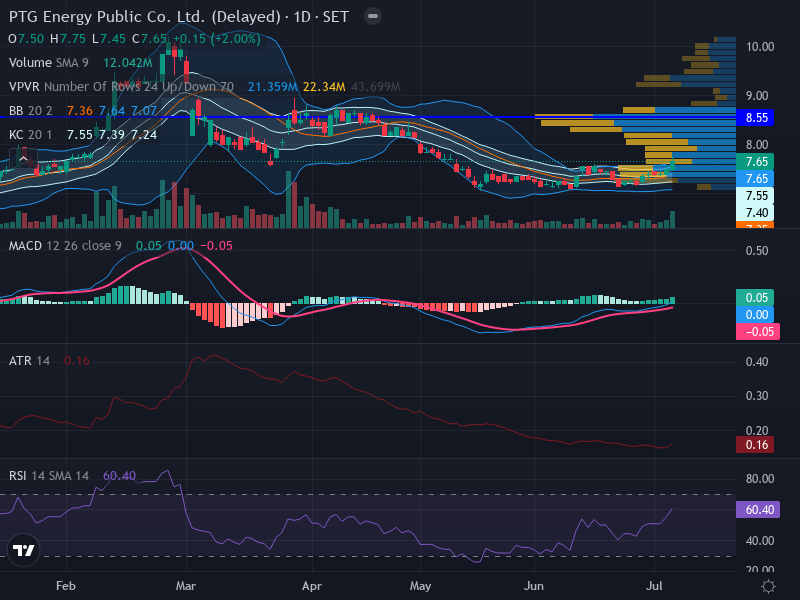The height and width of the screenshot is (600, 800).
Task: Select the VPVR indicator legend
Action: click(121, 87)
